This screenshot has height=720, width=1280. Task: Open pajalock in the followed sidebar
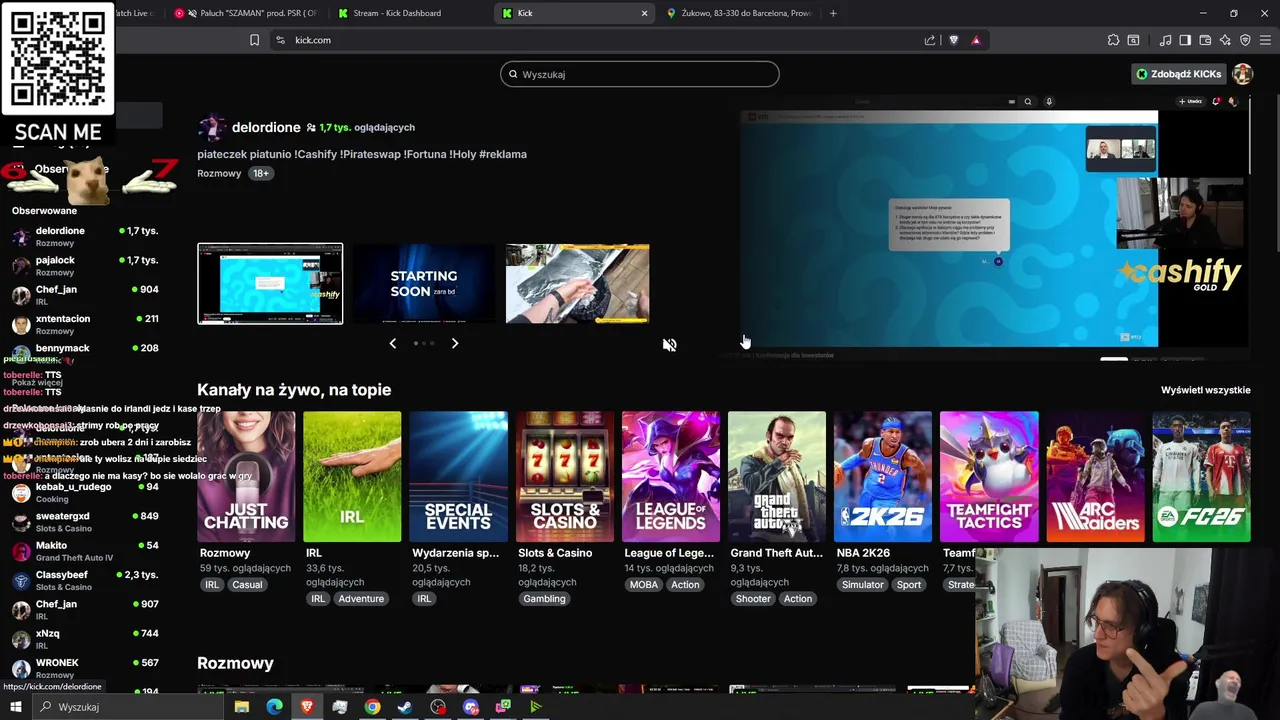click(x=85, y=265)
